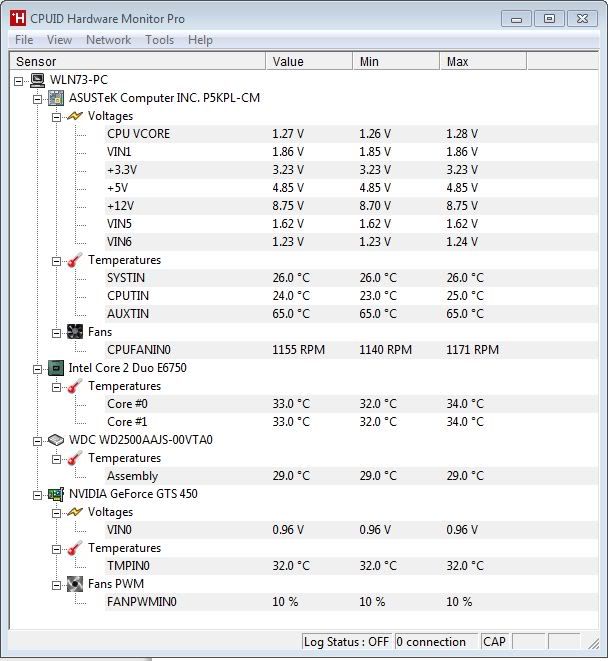608x661 pixels.
Task: Sort by the Value column header
Action: point(308,62)
